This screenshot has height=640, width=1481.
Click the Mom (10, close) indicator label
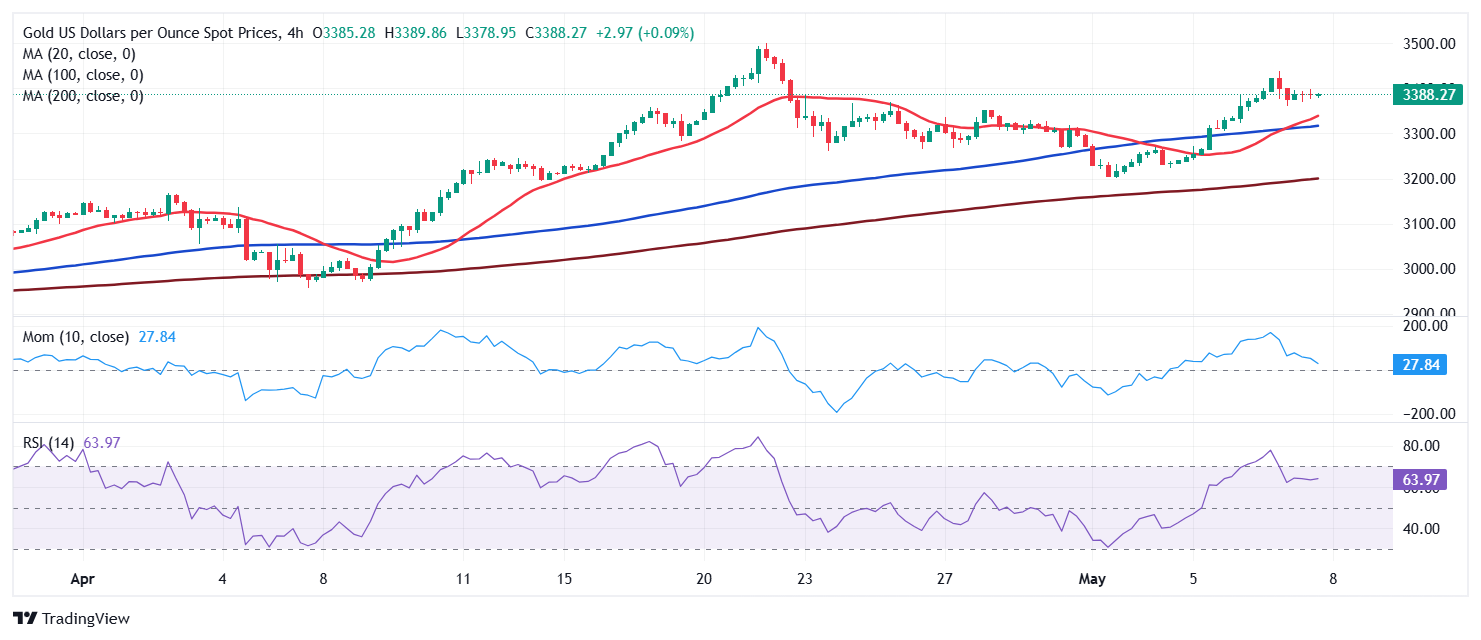pos(76,337)
